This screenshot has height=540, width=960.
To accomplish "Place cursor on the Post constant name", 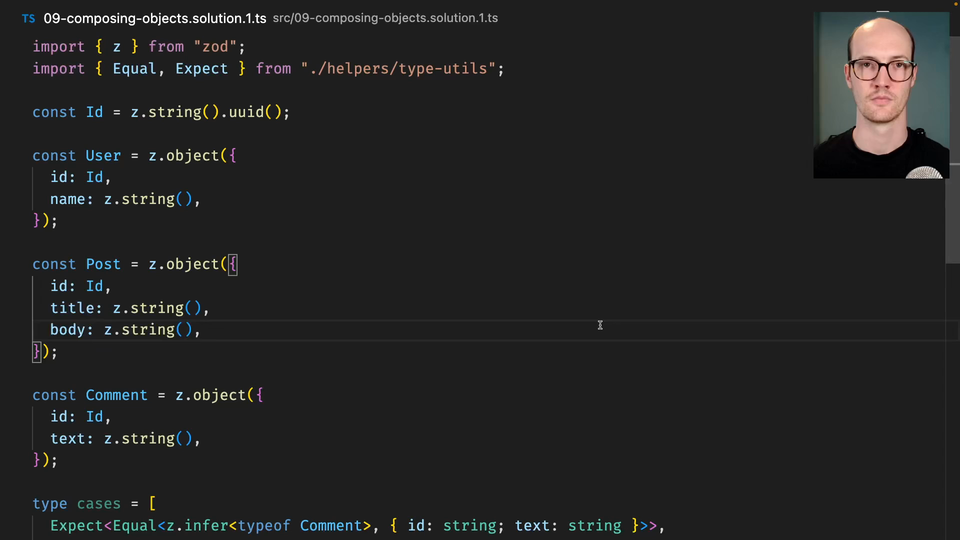I will pos(103,264).
